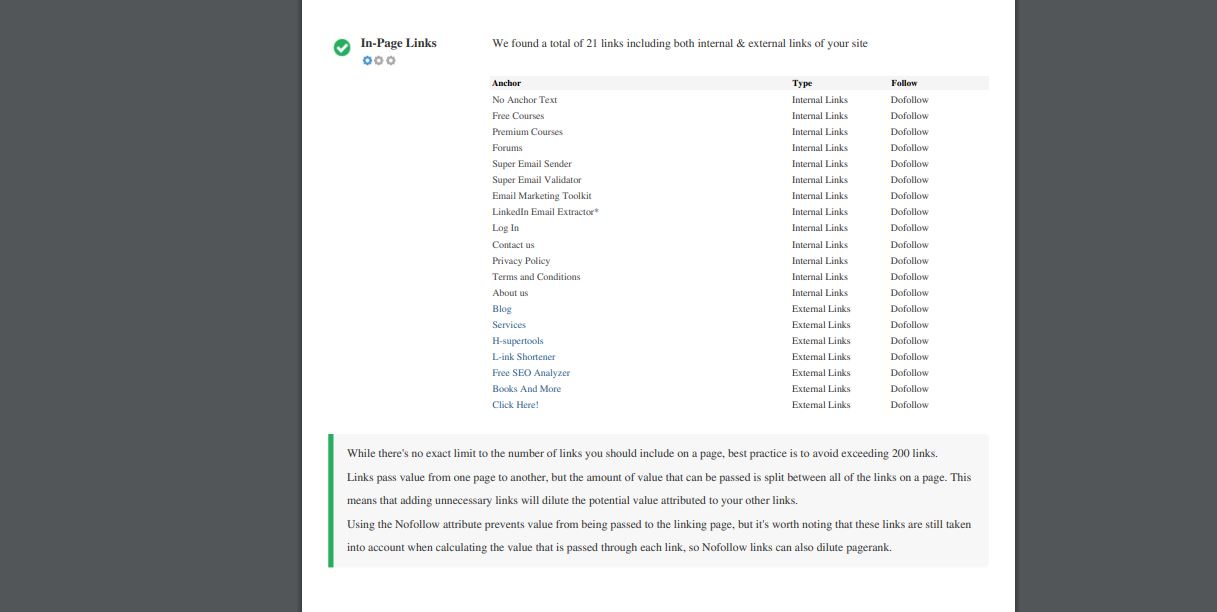The width and height of the screenshot is (1217, 612).
Task: Click the LinkedIn Email Extractor anchor text
Action: click(545, 212)
